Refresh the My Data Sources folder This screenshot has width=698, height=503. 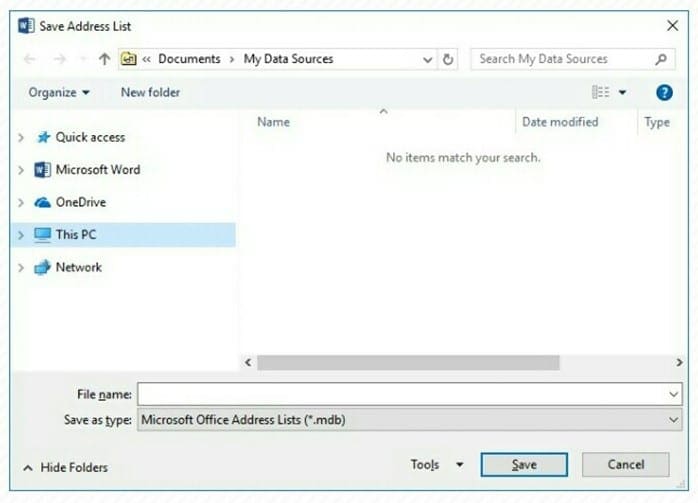[x=448, y=59]
